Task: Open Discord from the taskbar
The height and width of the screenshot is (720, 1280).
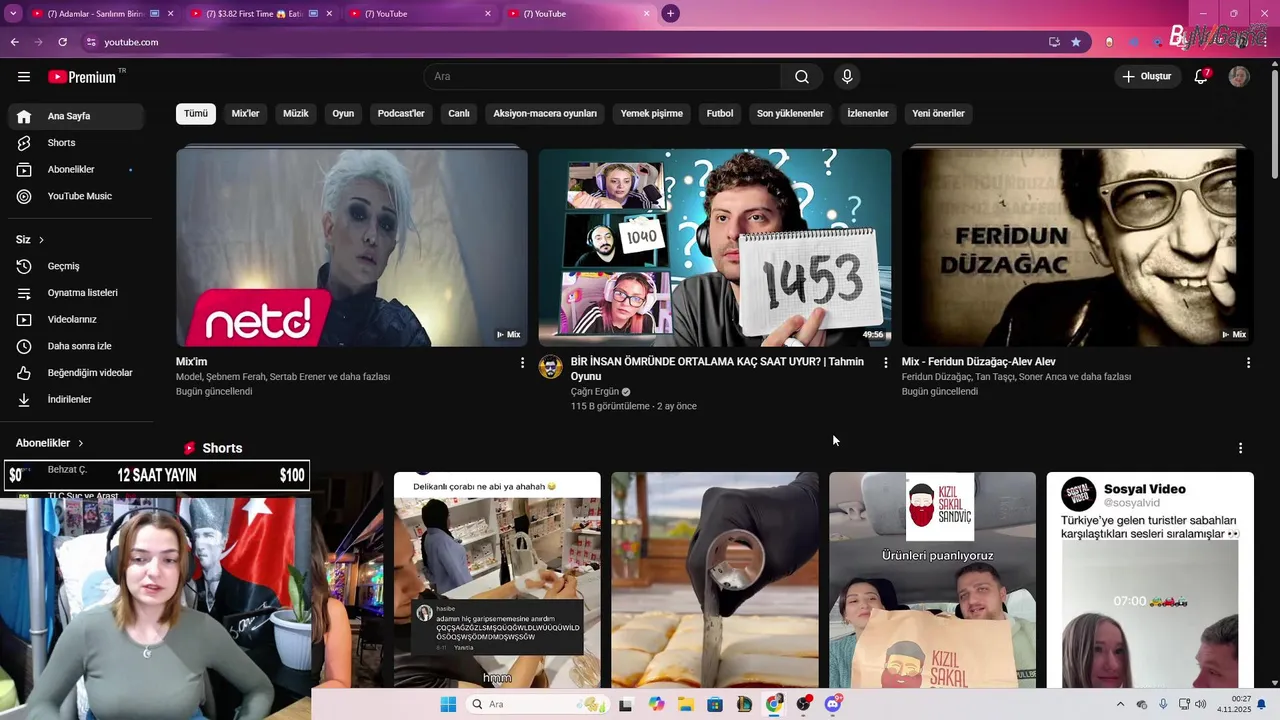Action: pos(833,704)
